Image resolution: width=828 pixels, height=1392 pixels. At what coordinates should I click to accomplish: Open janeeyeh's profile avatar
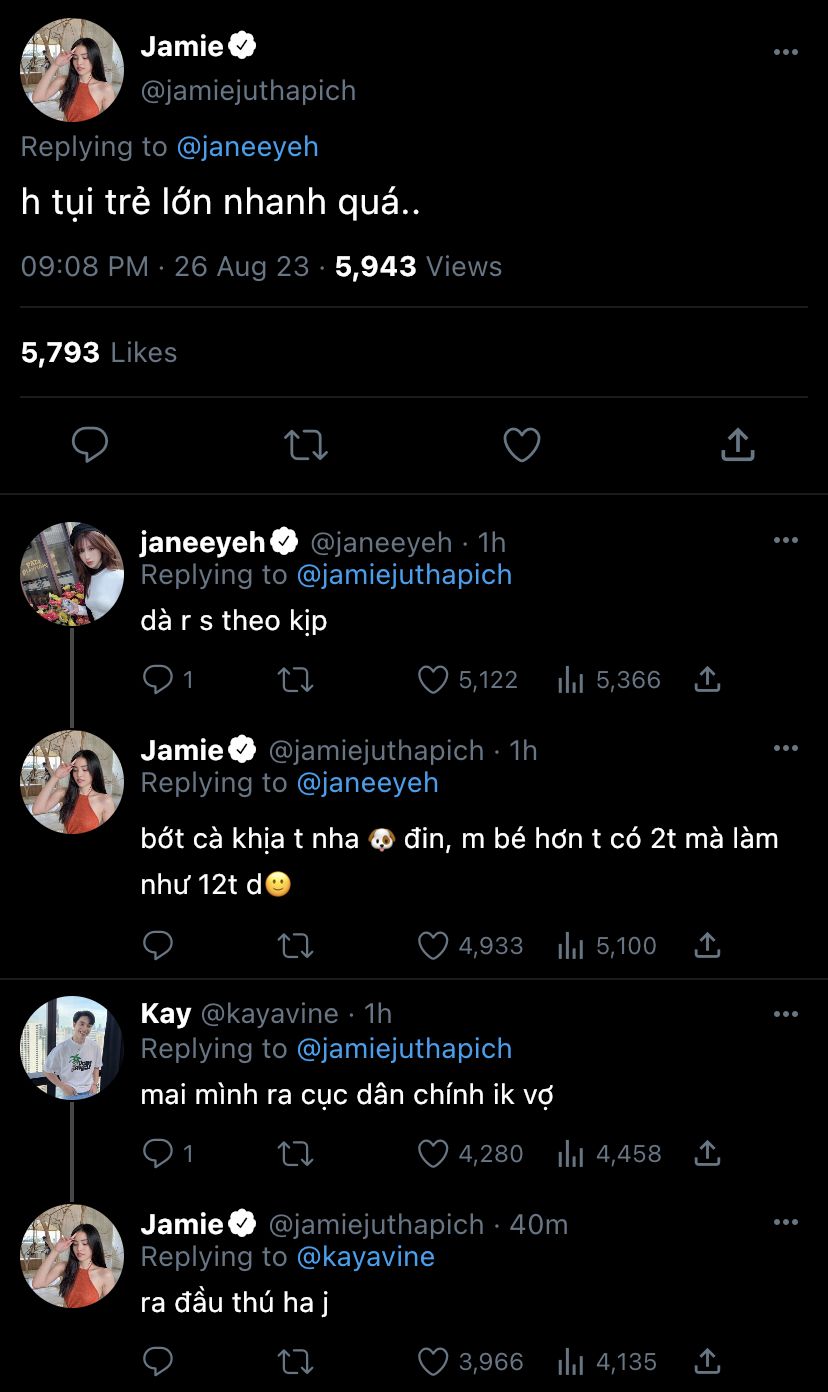point(72,574)
